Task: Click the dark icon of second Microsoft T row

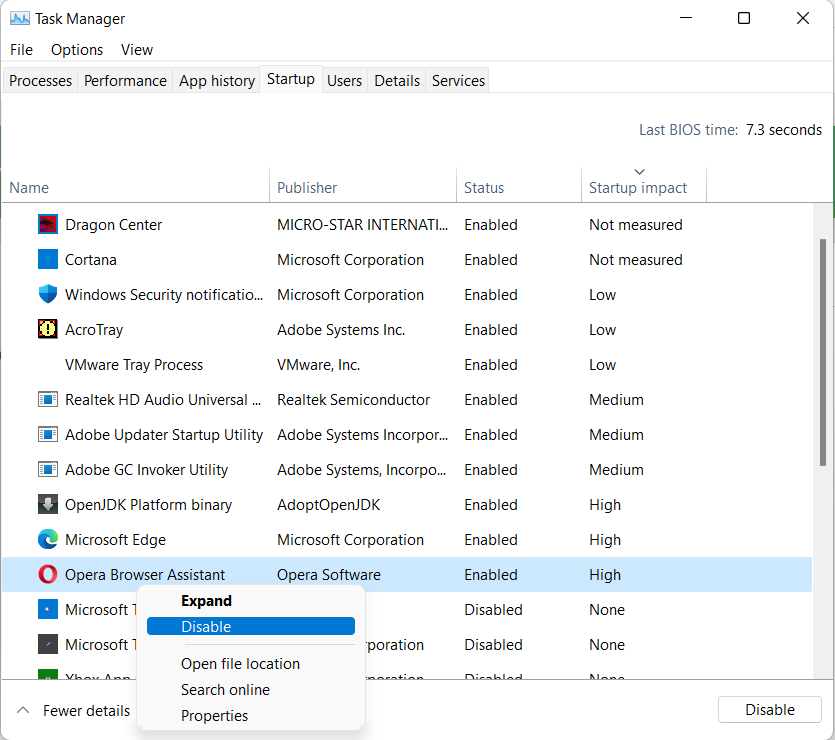Action: click(x=48, y=644)
